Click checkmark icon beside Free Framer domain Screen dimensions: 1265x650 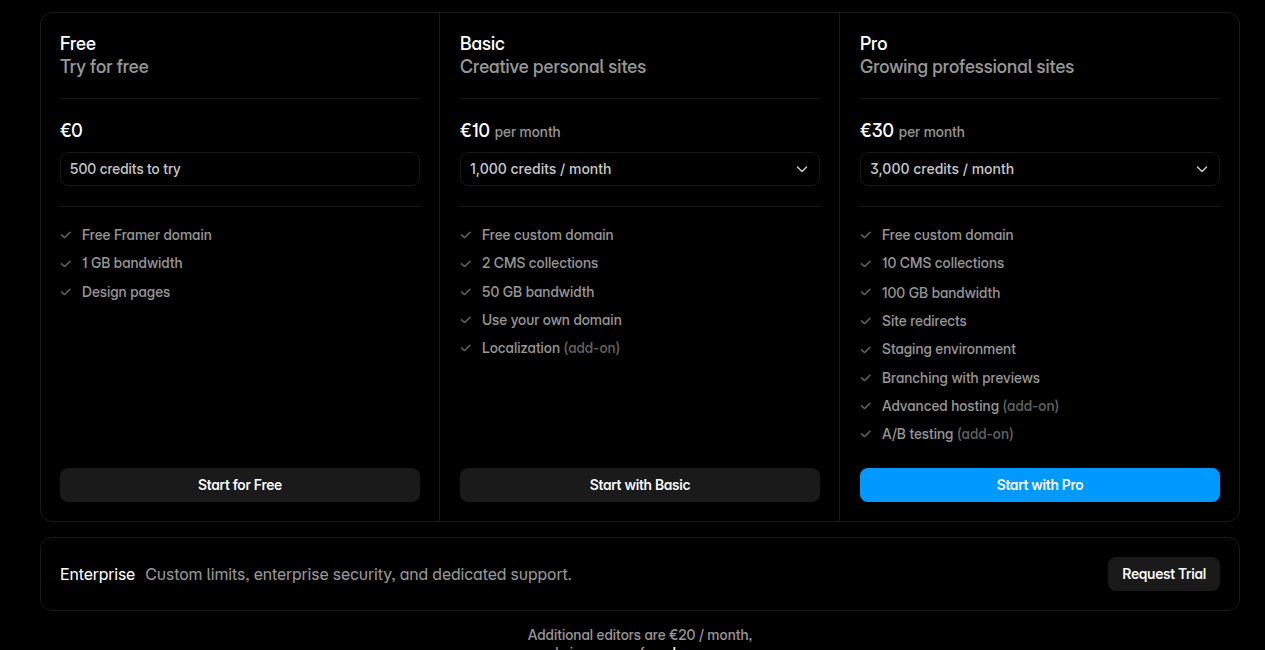[x=66, y=235]
